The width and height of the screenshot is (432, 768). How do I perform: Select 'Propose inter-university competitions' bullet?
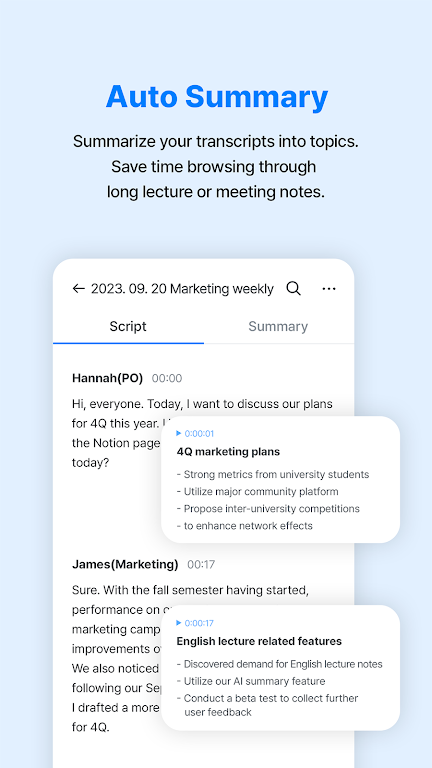pos(268,508)
